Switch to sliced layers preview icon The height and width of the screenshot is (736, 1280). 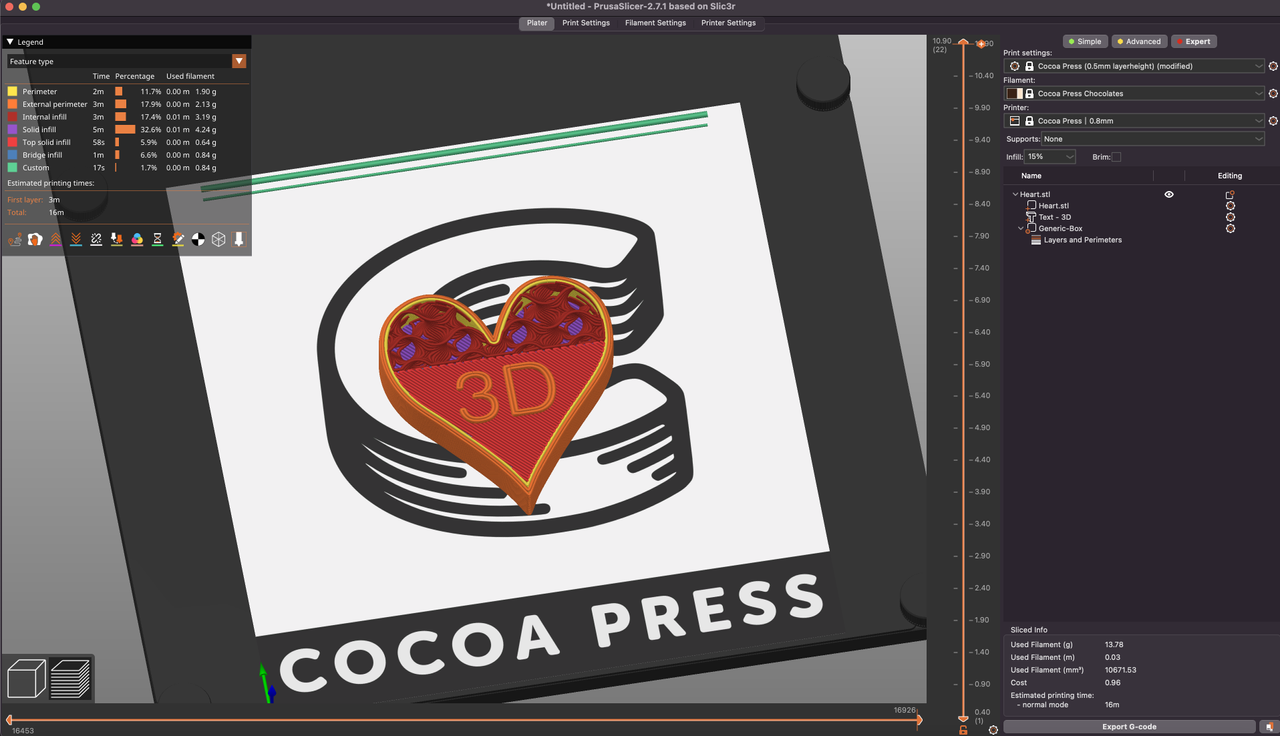pyautogui.click(x=70, y=679)
